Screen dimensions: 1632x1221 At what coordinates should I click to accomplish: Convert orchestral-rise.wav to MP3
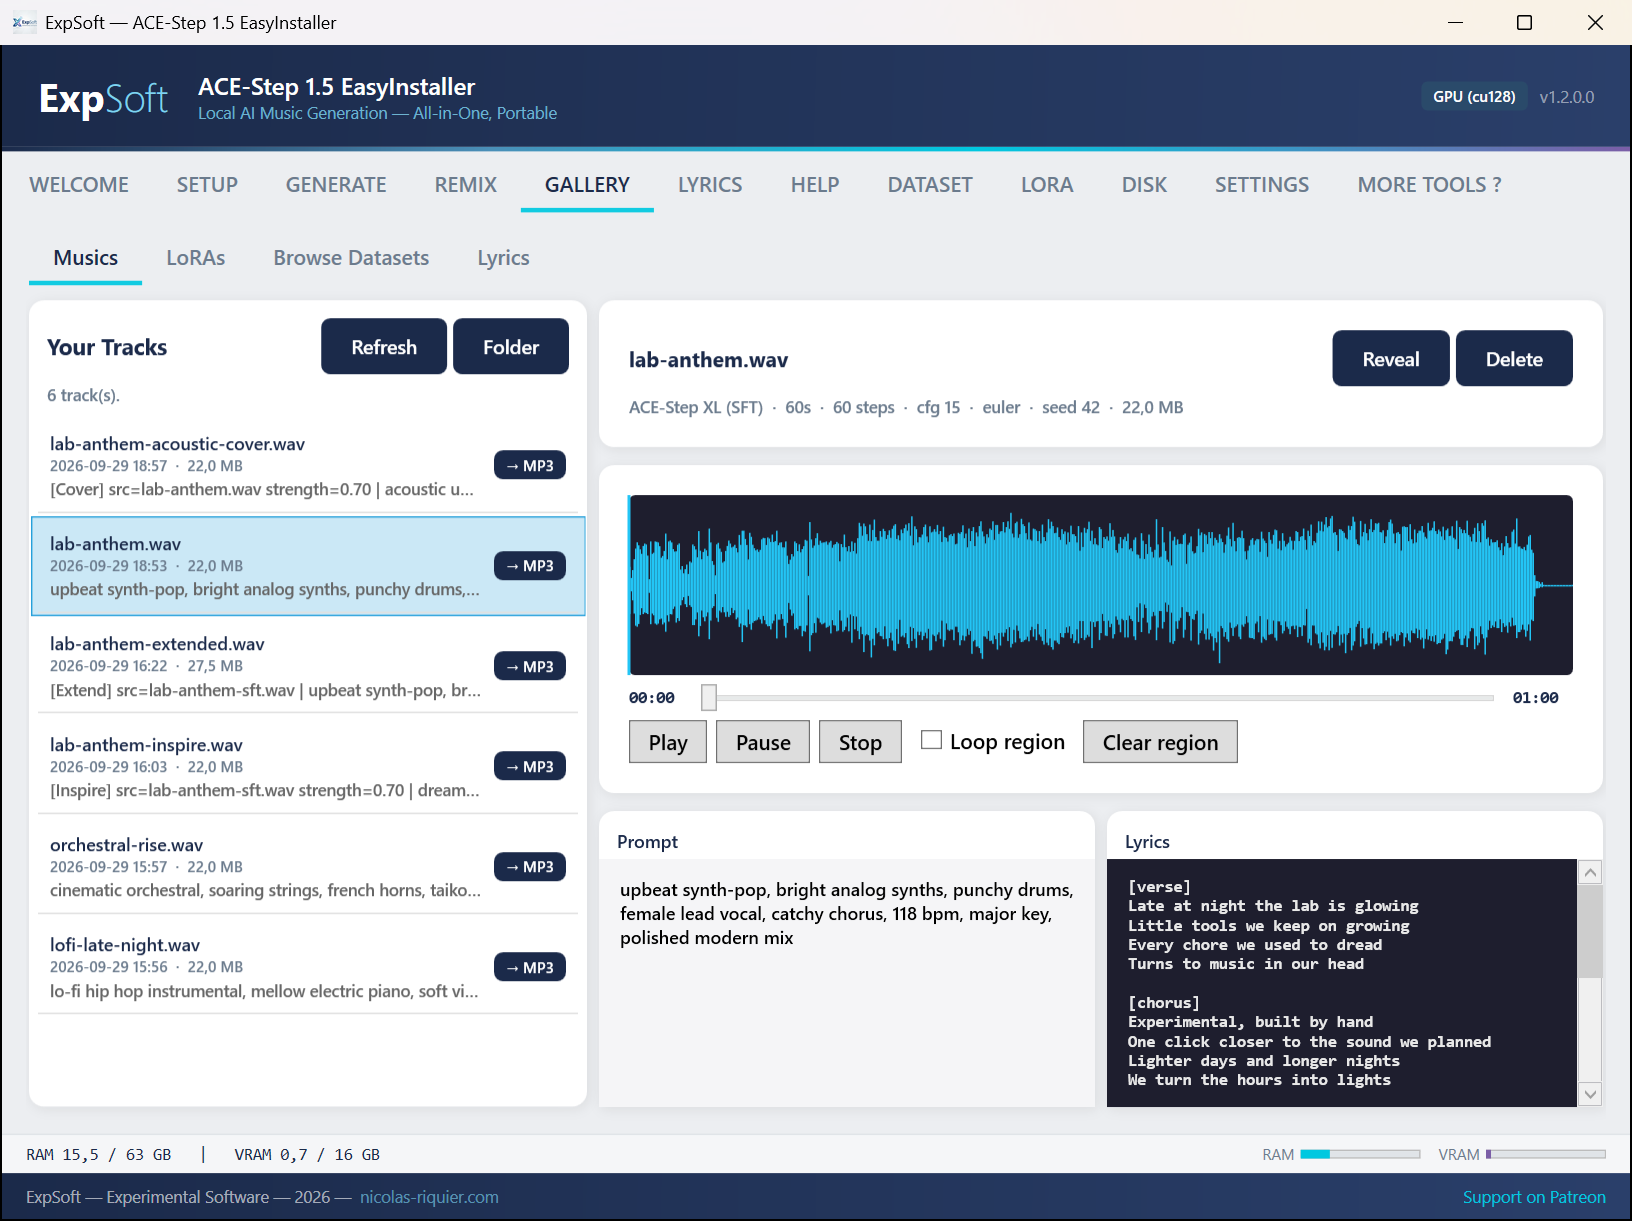click(x=530, y=867)
